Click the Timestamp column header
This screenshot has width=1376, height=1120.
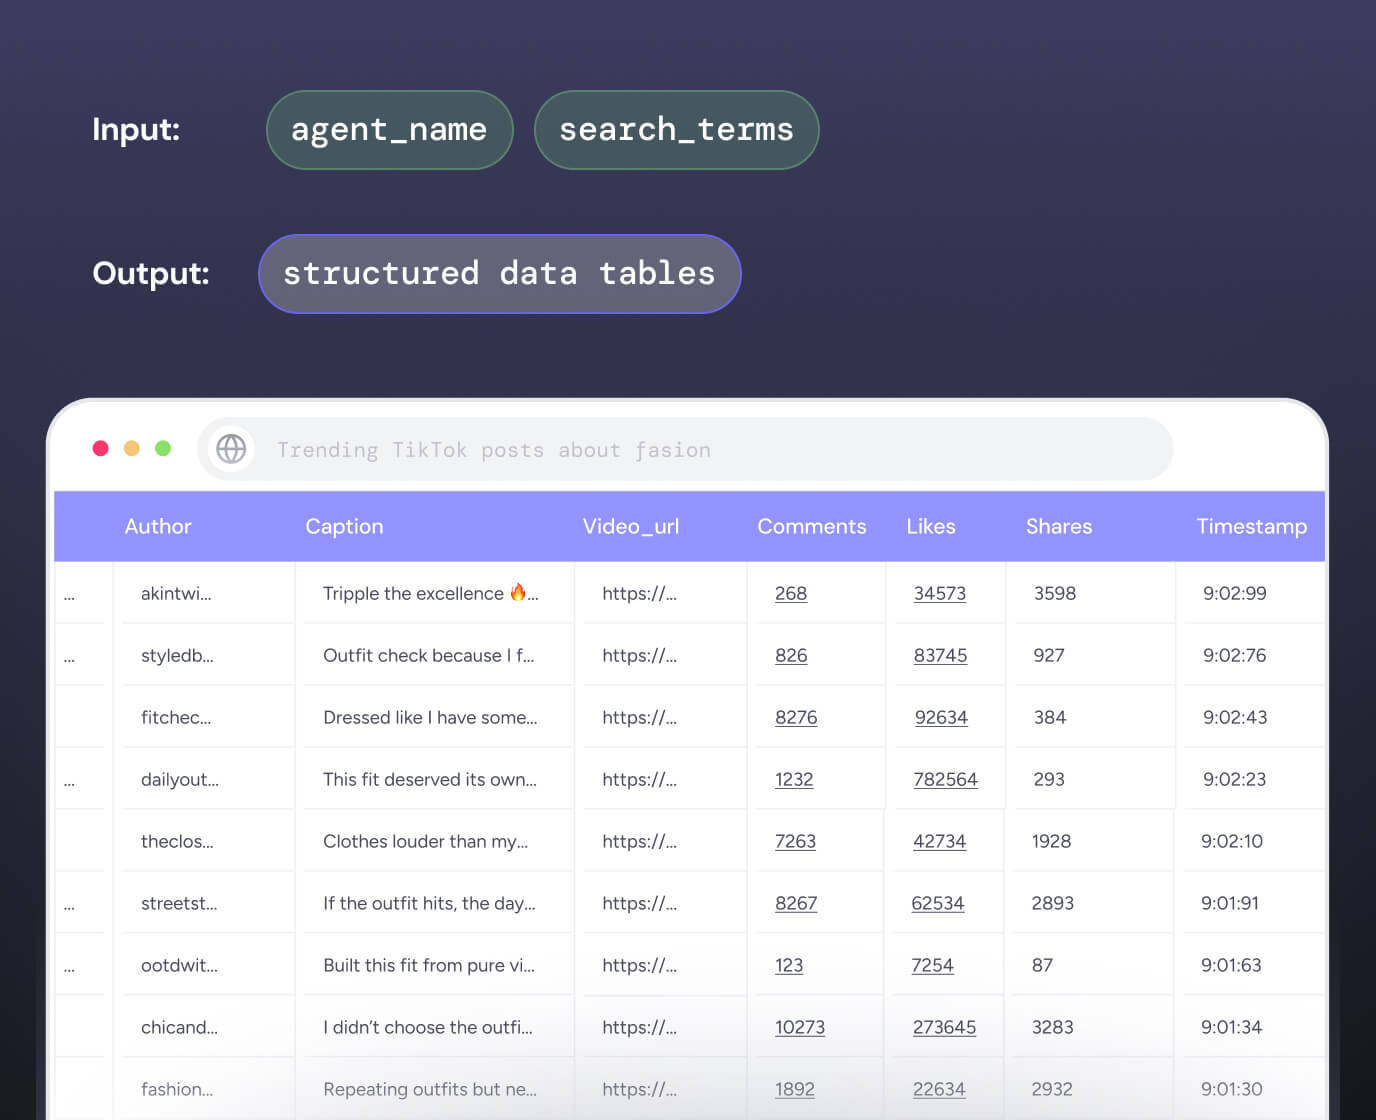(x=1251, y=526)
